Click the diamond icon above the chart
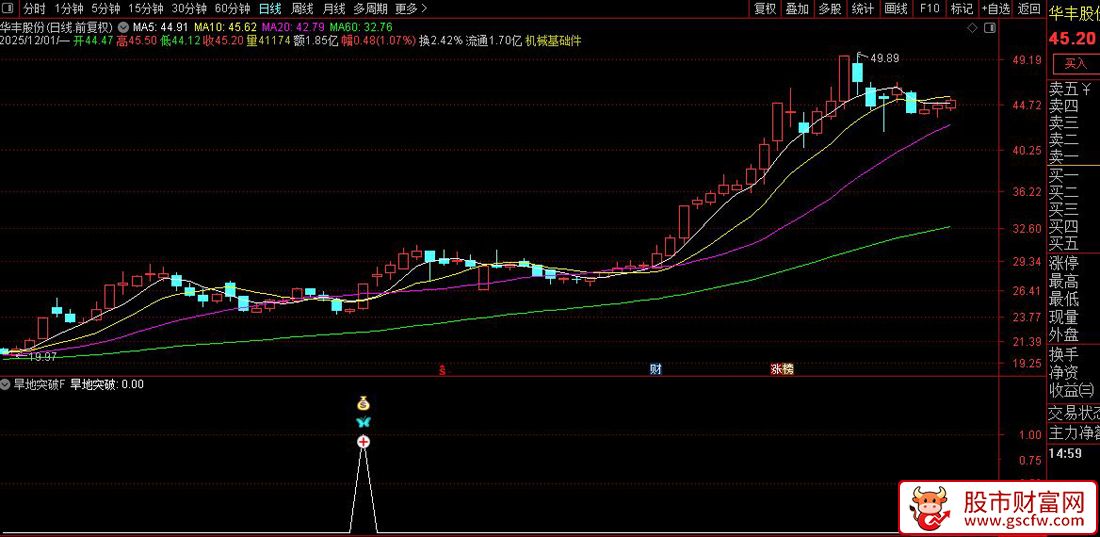 coord(972,28)
